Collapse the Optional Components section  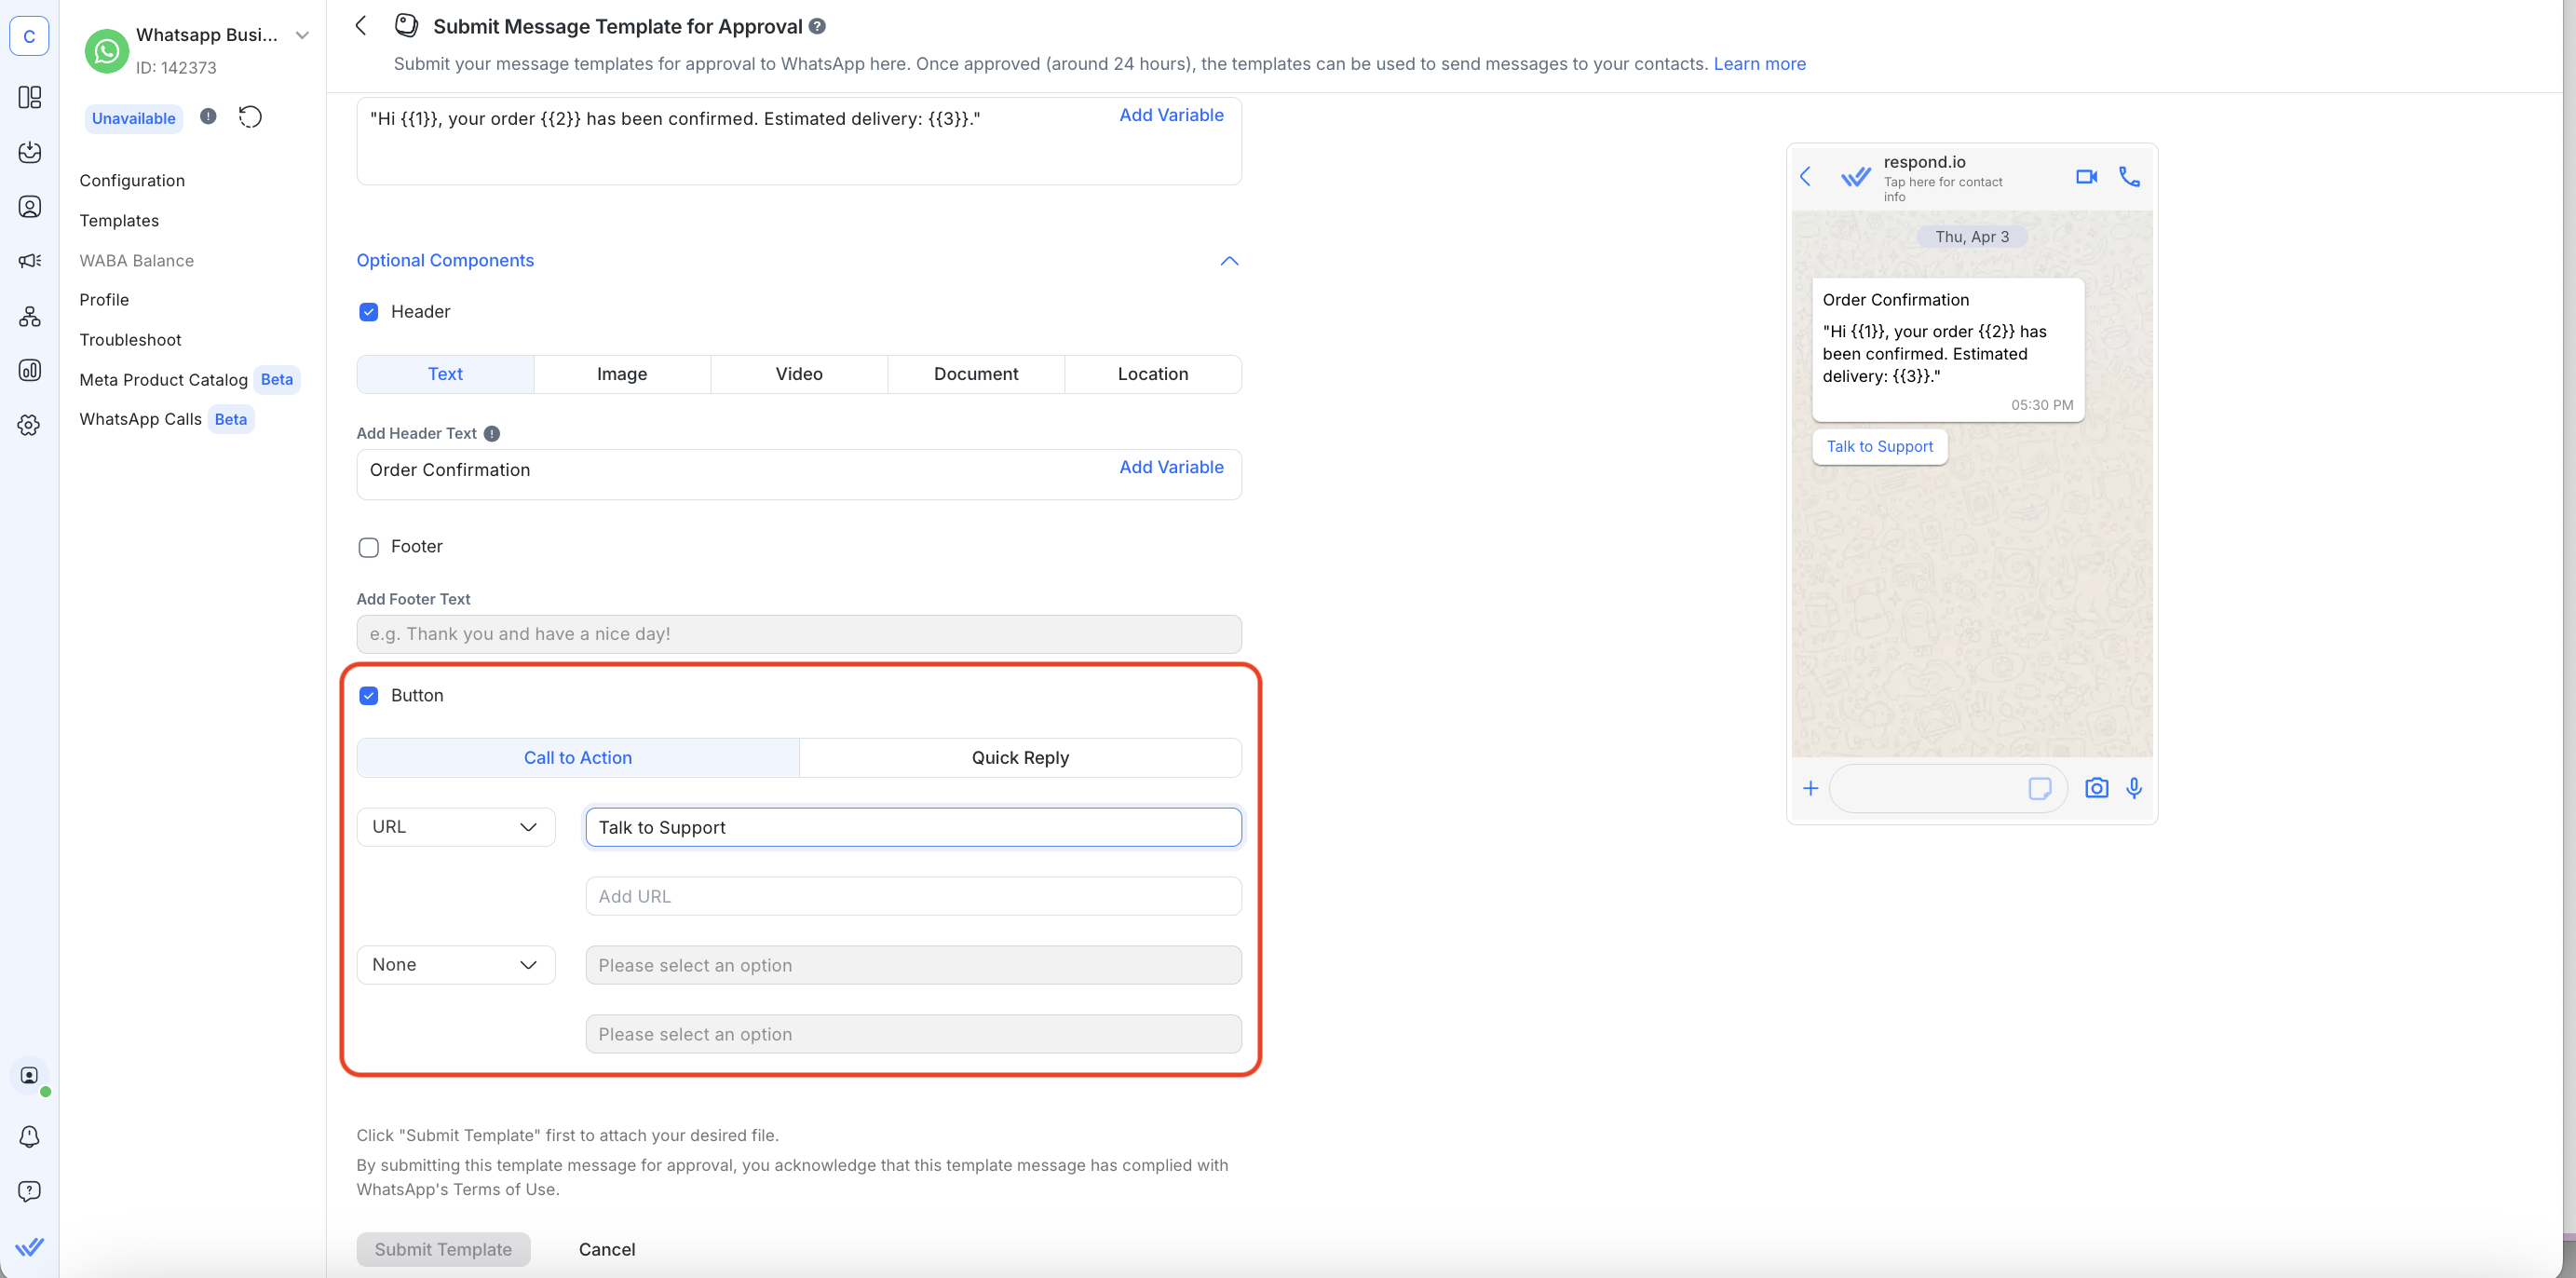coord(1229,261)
